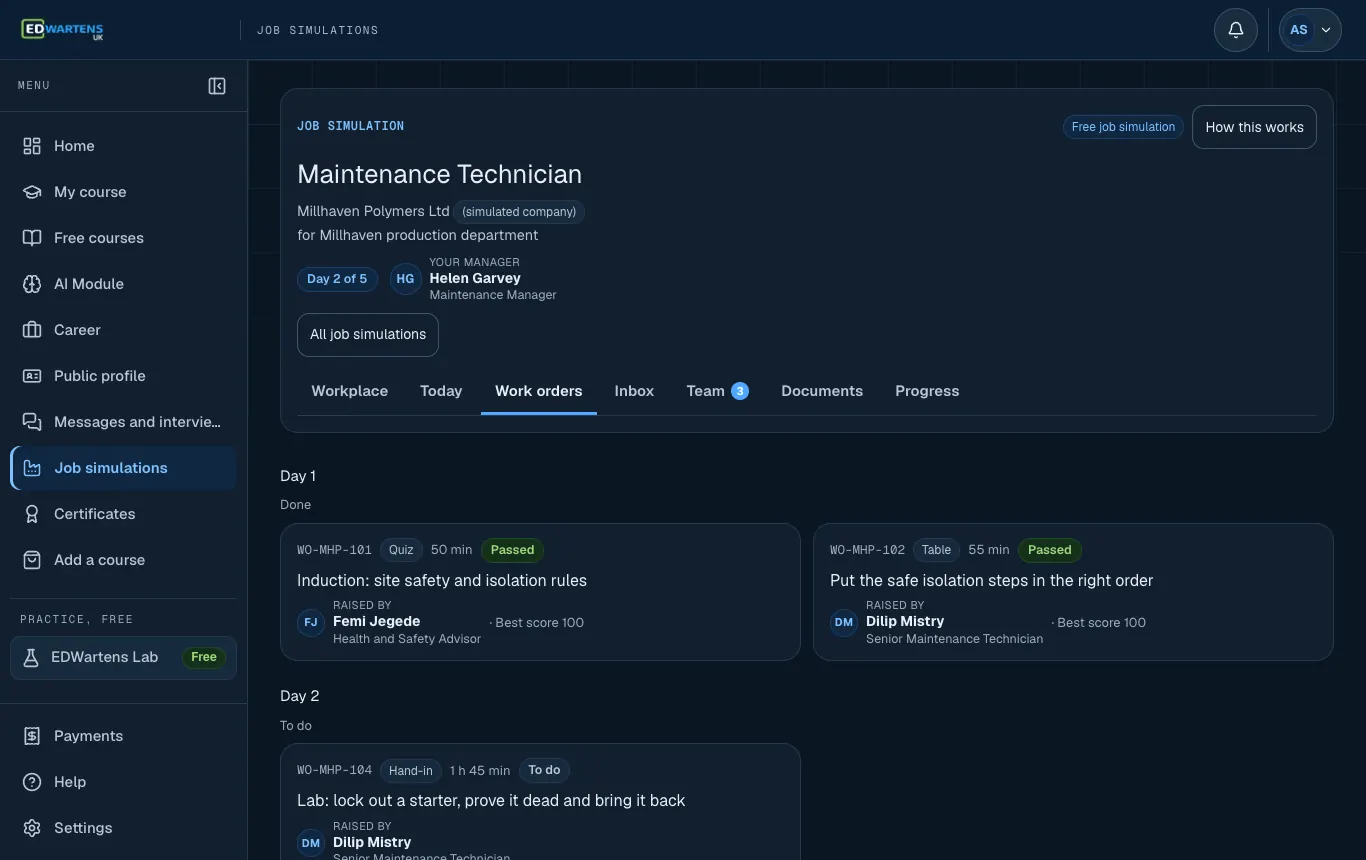Screen dimensions: 1366x860
Task: Open Induction: site safety and isolation rules
Action: 540,592
